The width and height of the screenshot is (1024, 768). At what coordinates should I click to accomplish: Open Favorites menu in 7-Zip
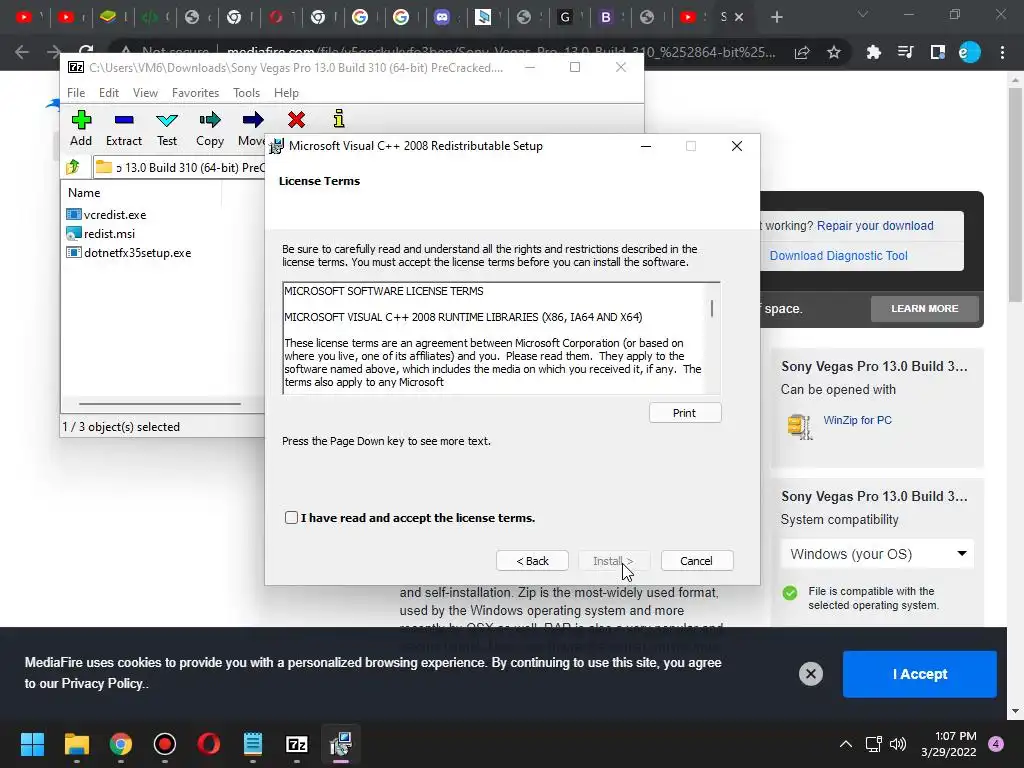point(195,93)
